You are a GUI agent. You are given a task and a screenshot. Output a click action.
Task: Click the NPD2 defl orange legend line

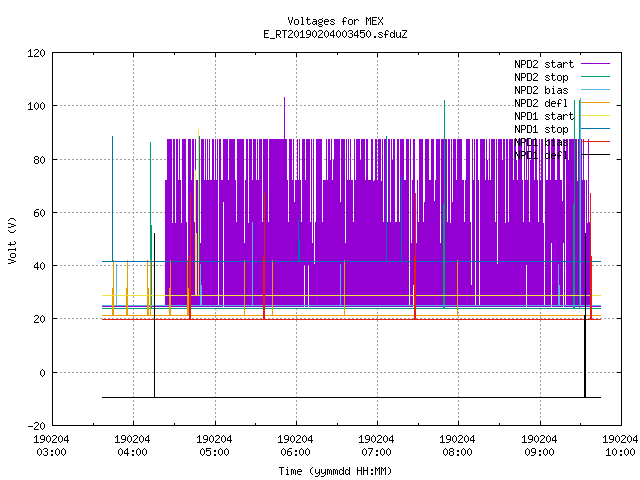[595, 103]
